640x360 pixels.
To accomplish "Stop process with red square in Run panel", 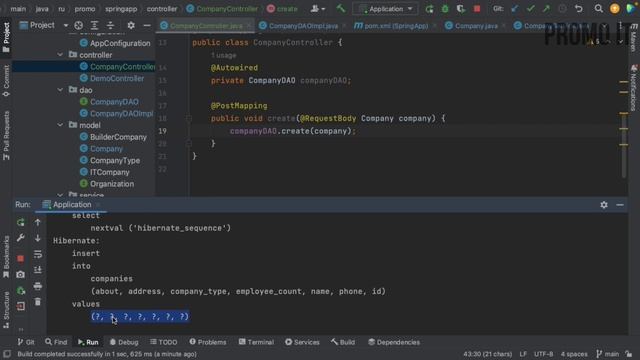I will 20,258.
